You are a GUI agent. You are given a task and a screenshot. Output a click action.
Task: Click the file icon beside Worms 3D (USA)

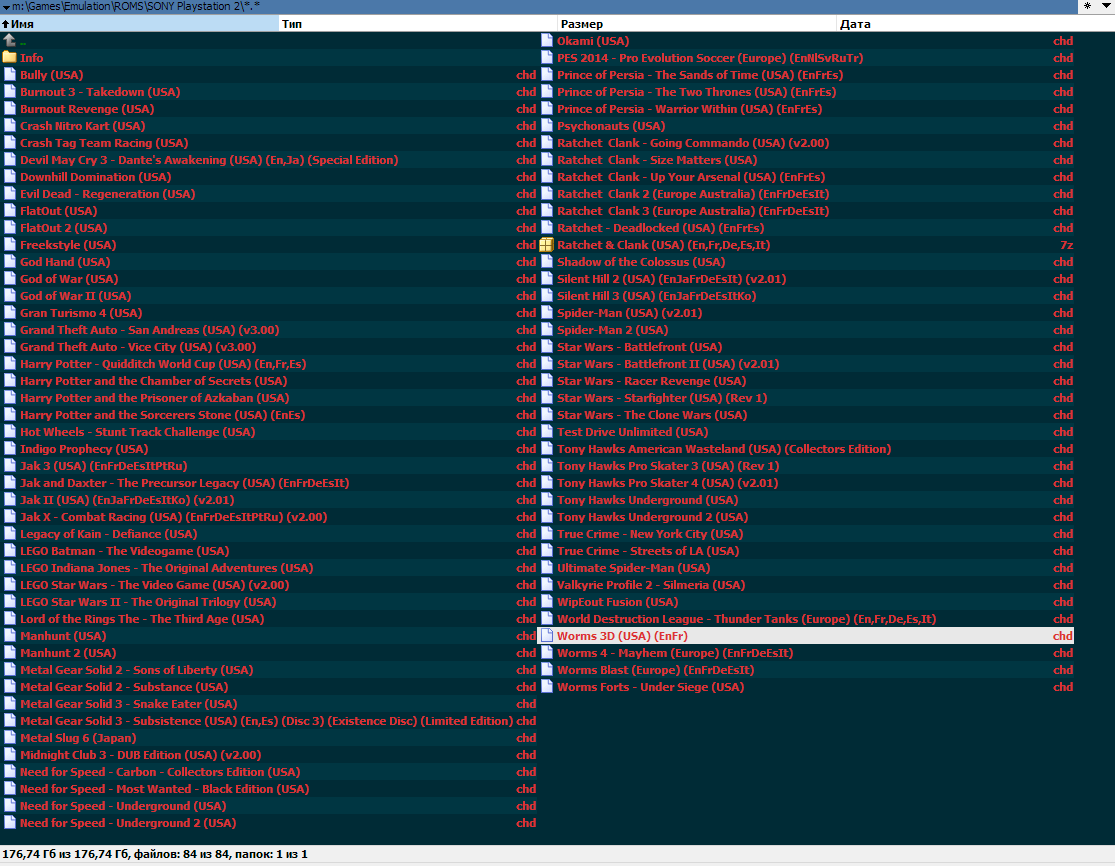point(546,636)
